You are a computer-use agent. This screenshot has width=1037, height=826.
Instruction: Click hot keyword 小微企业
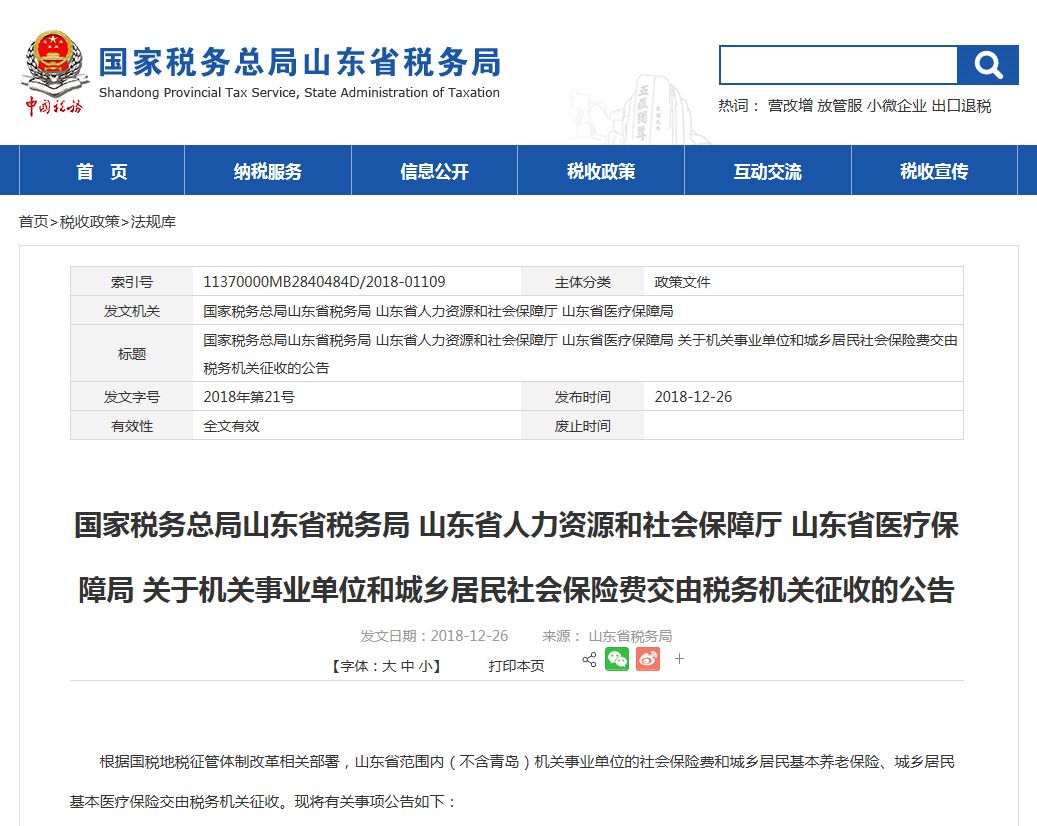click(897, 106)
